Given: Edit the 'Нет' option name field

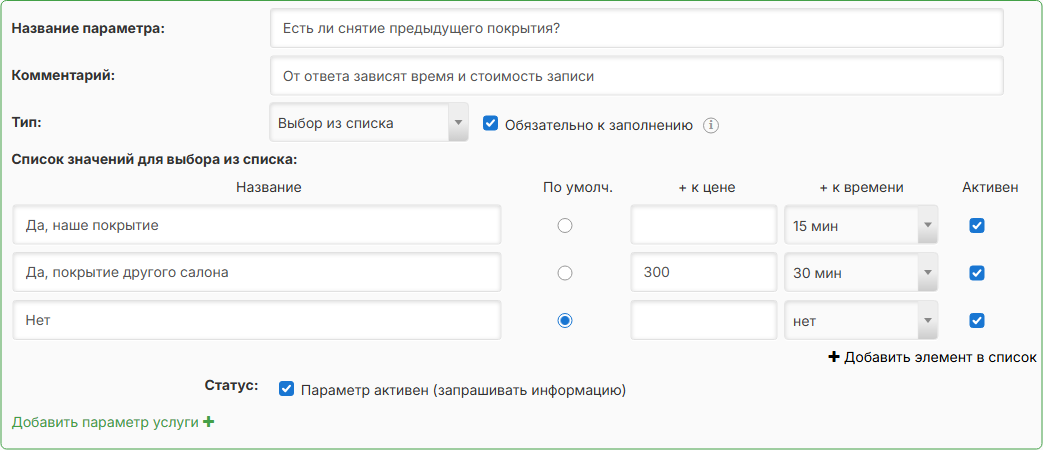Looking at the screenshot, I should [x=257, y=320].
